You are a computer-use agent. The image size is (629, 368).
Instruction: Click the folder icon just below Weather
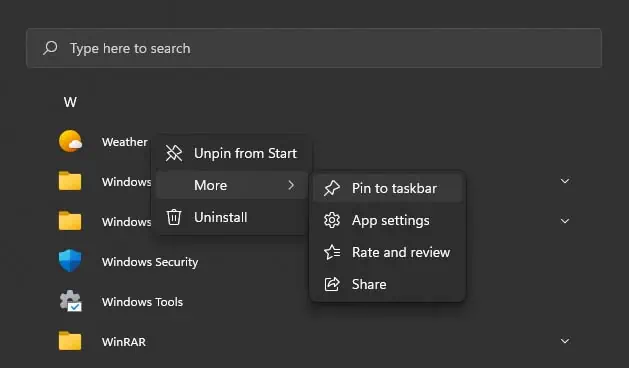coord(70,181)
